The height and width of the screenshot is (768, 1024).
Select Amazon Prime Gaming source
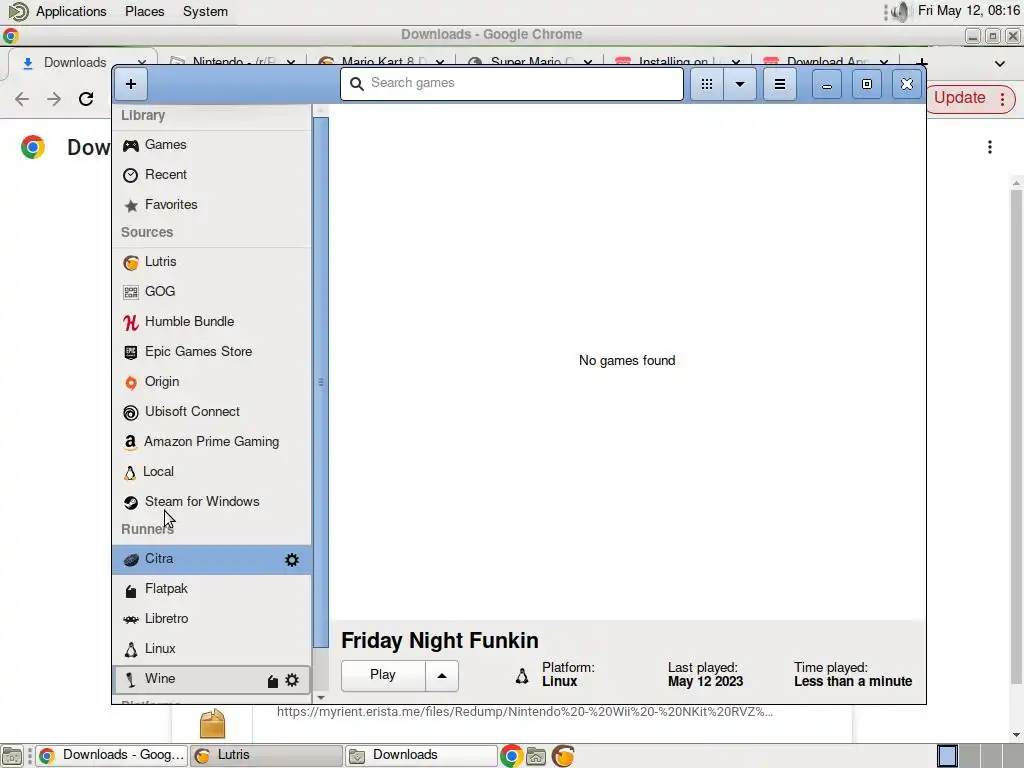pos(212,442)
